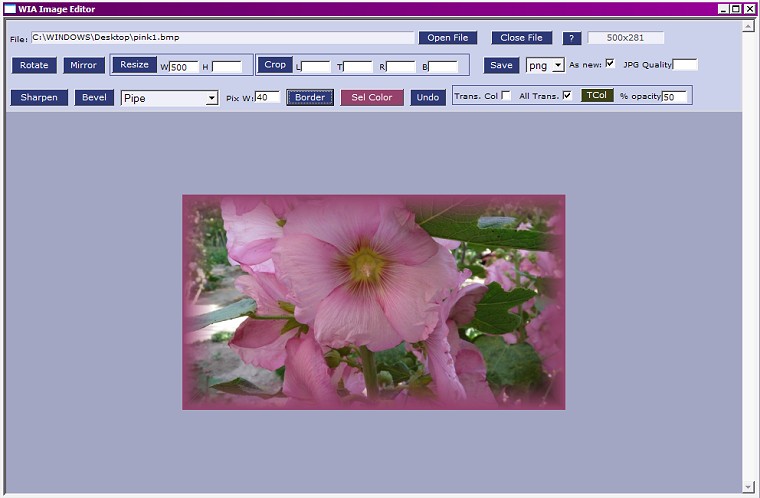760x498 pixels.
Task: Expand the Pipe border style dropdown
Action: 212,98
